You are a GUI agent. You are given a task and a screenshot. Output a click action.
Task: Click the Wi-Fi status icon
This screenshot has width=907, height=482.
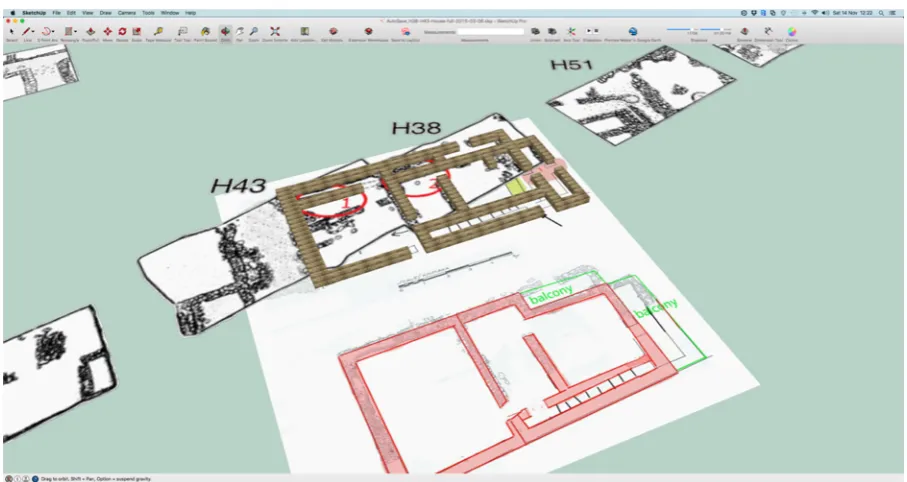[815, 13]
